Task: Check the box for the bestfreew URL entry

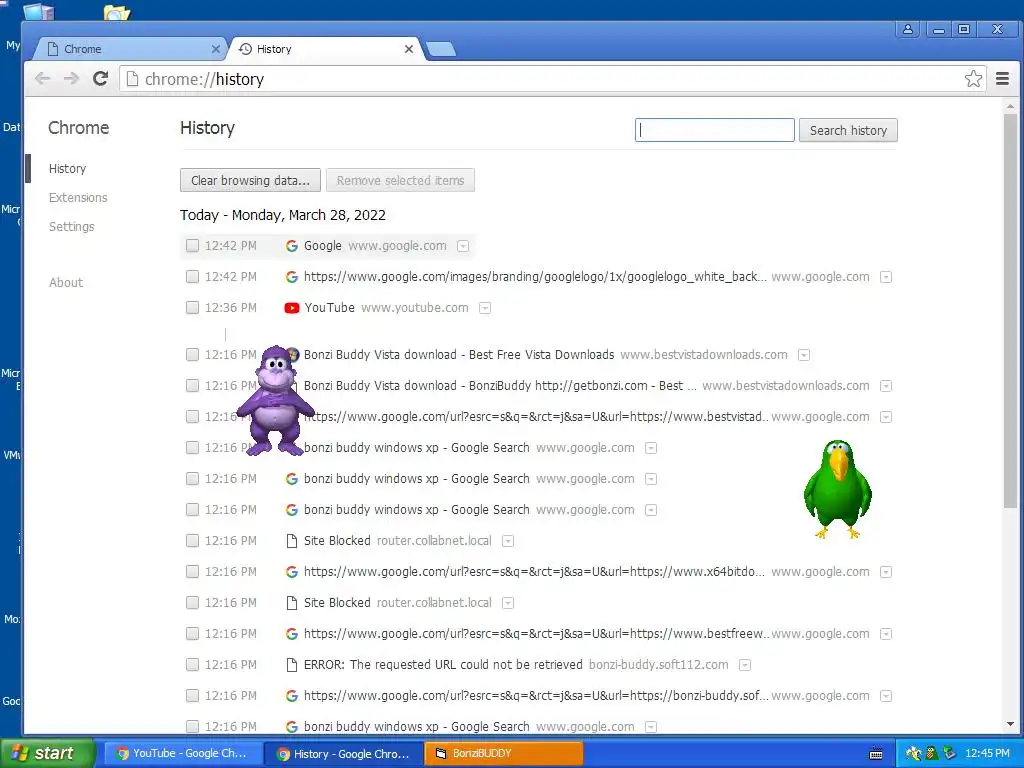Action: coord(192,633)
